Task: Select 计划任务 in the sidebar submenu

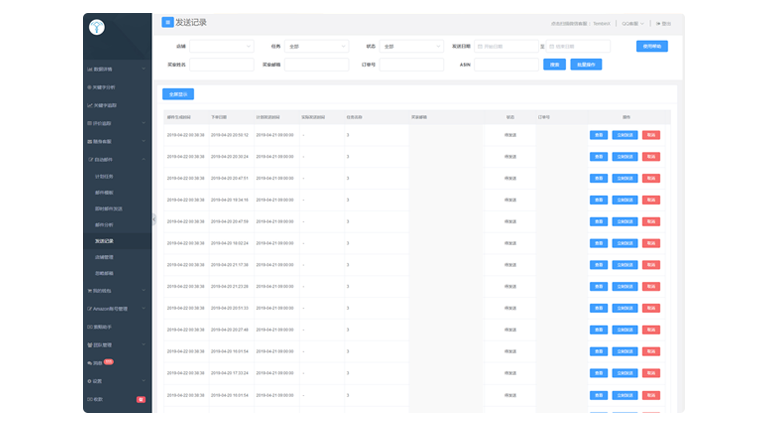Action: [104, 176]
